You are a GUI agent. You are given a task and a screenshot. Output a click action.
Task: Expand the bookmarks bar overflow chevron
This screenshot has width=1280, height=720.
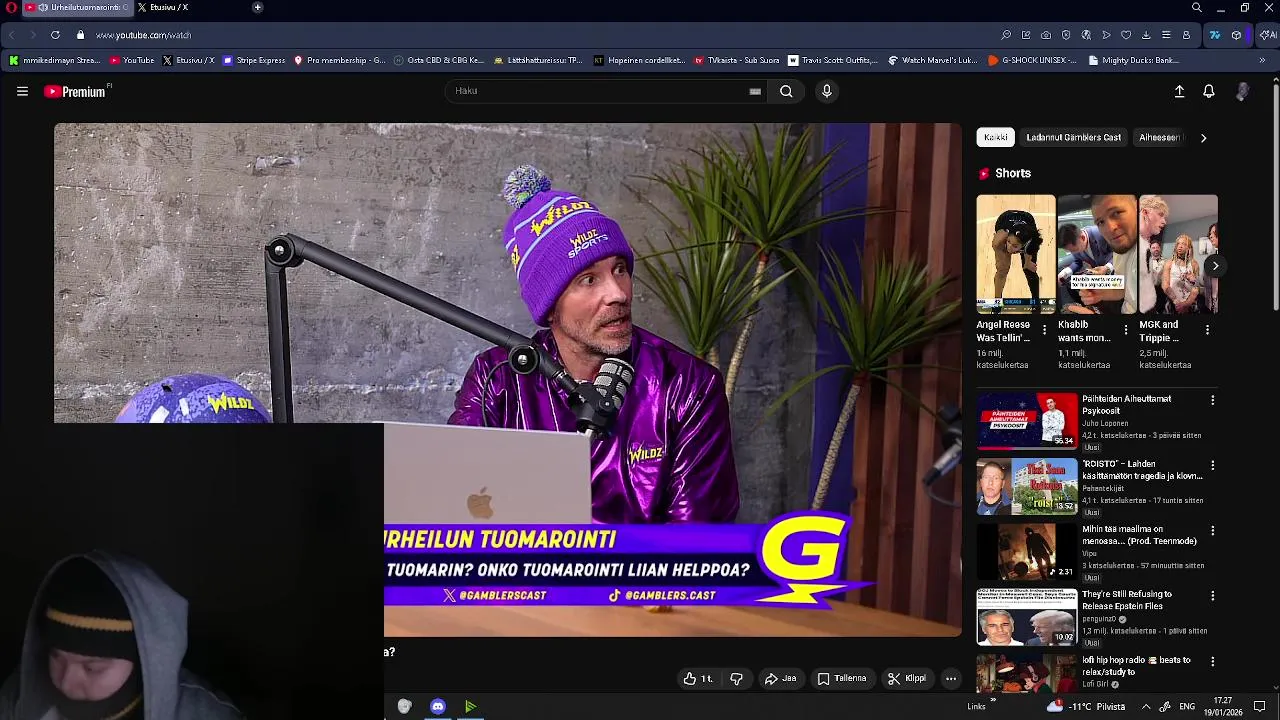1262,60
